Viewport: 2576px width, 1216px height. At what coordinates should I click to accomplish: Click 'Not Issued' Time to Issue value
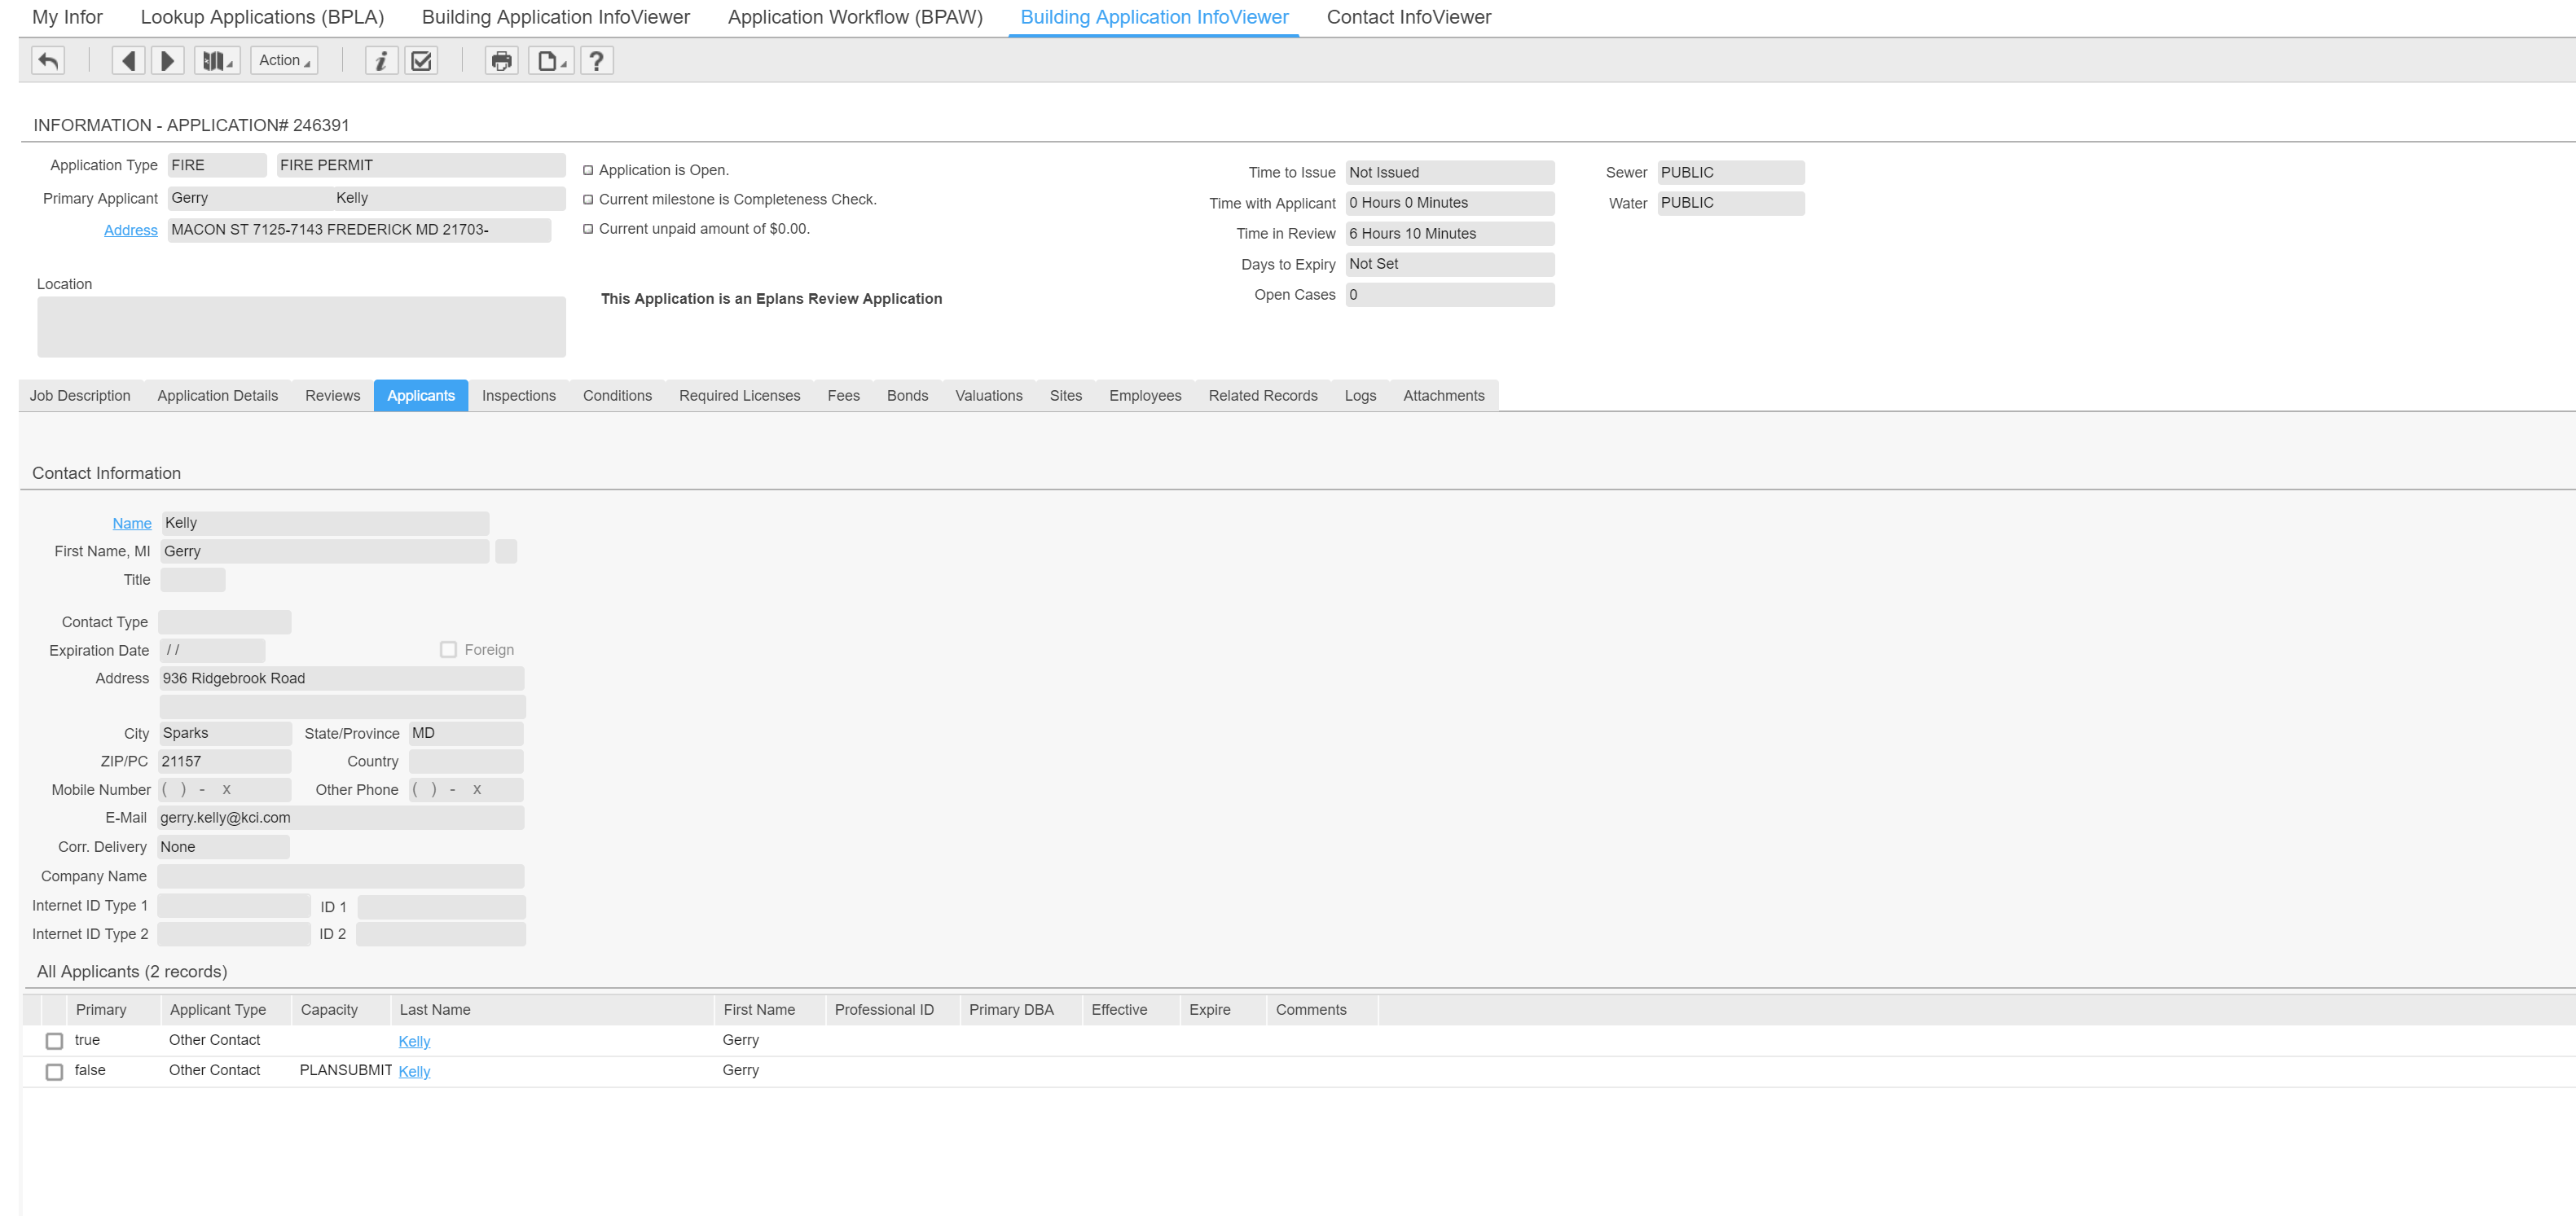pos(1450,173)
